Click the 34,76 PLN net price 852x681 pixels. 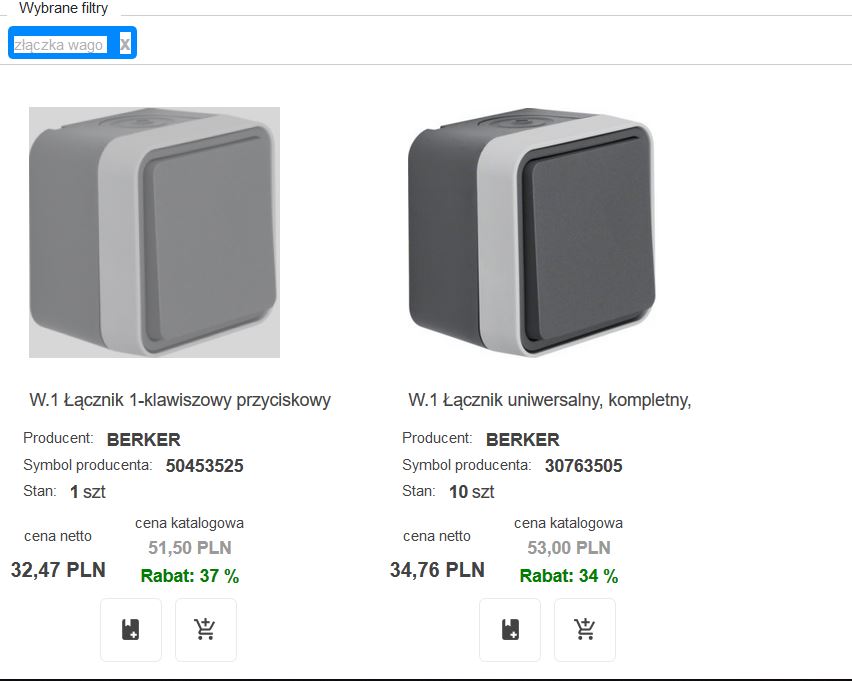coord(437,570)
